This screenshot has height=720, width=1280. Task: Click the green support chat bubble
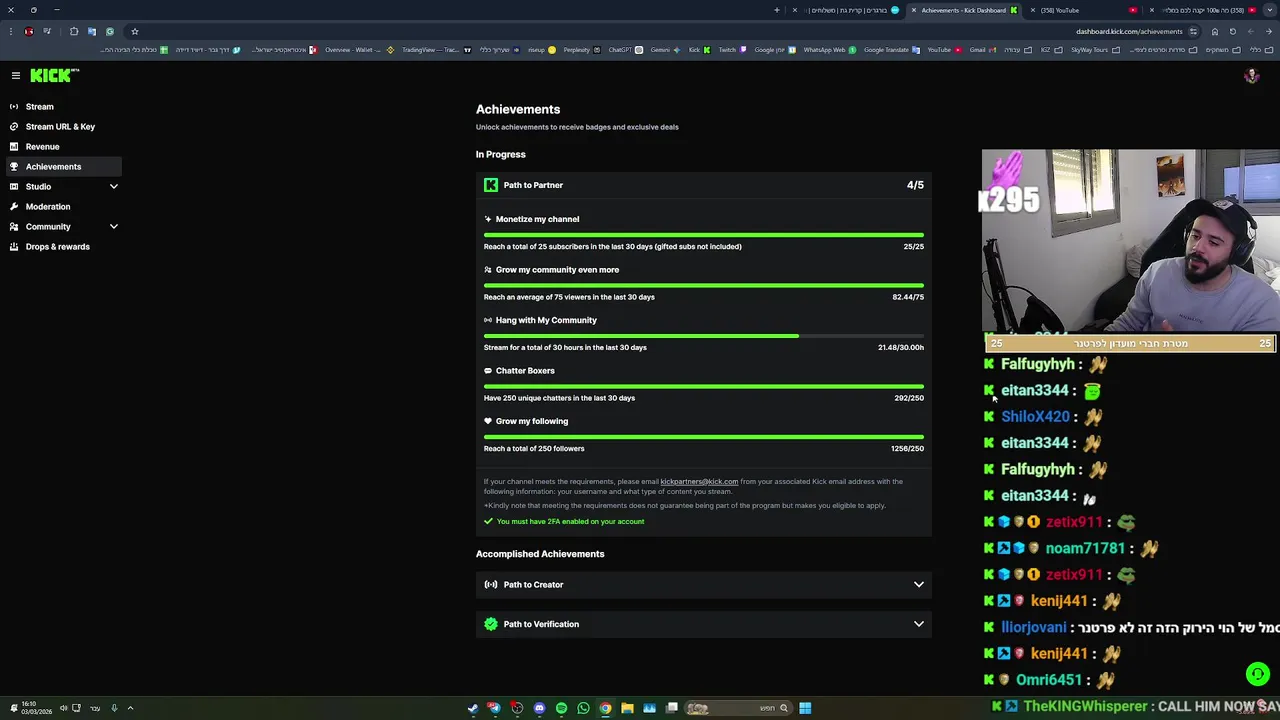click(1257, 674)
